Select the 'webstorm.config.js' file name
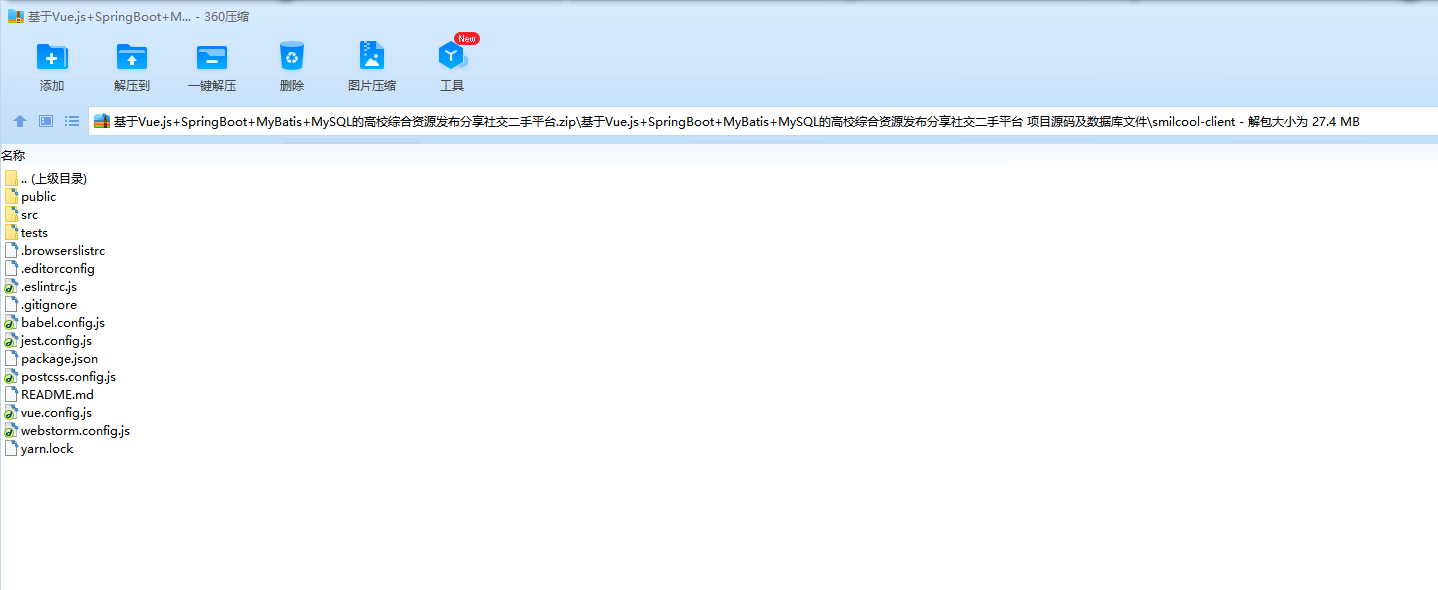1438x590 pixels. 75,431
